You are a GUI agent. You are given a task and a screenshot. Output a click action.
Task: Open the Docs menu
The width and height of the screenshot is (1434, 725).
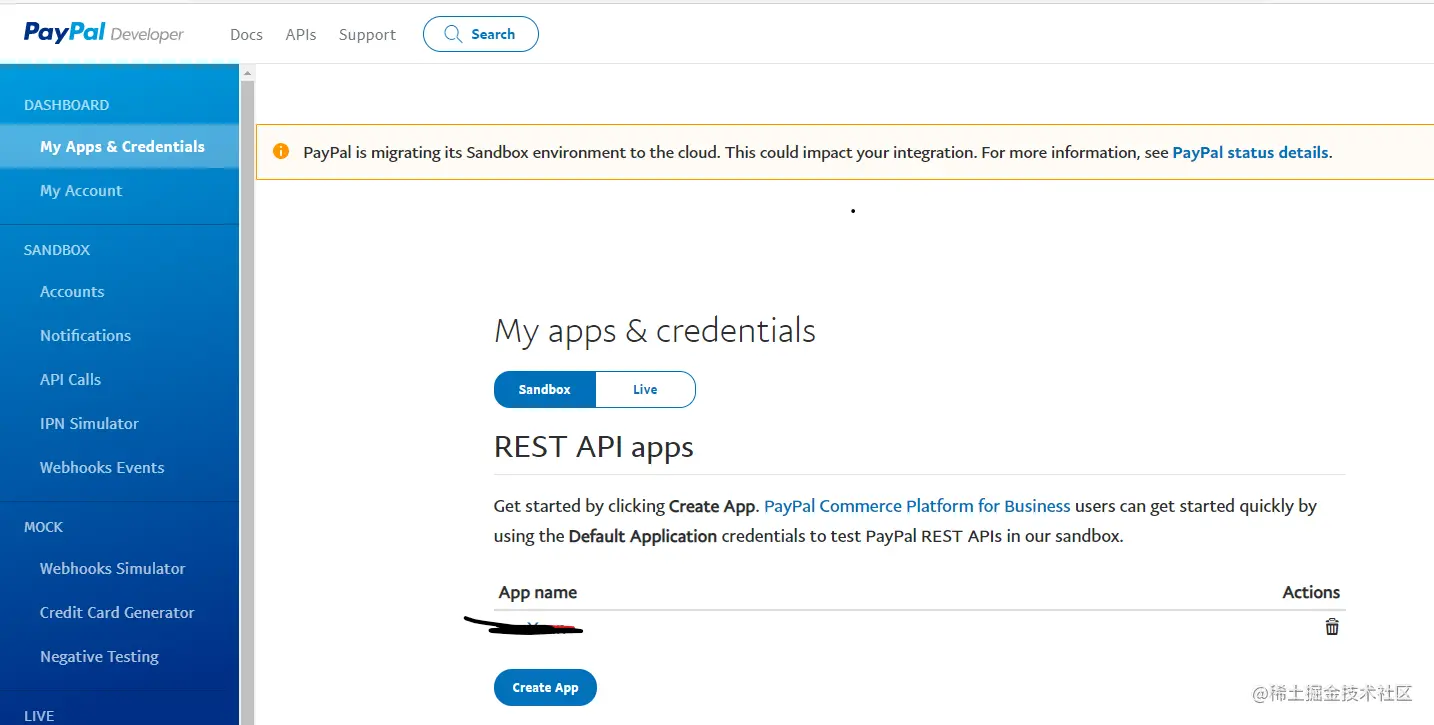point(246,35)
